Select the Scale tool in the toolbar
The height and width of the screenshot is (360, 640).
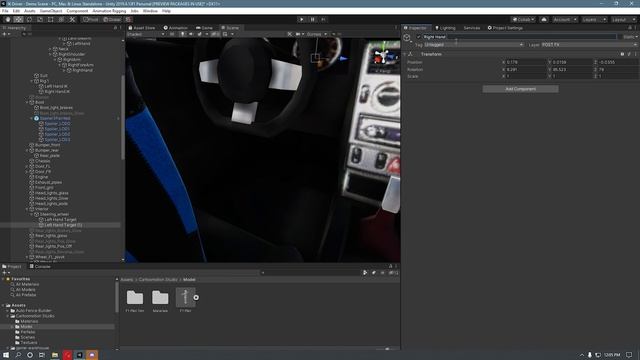coord(40,19)
